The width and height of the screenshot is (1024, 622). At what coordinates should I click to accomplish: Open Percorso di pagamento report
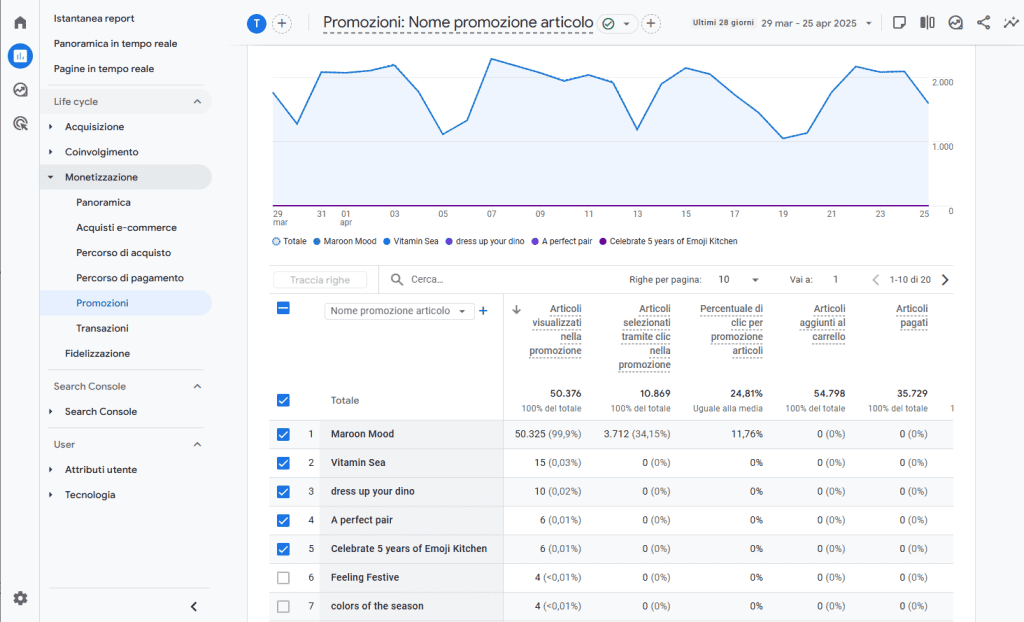tap(130, 278)
